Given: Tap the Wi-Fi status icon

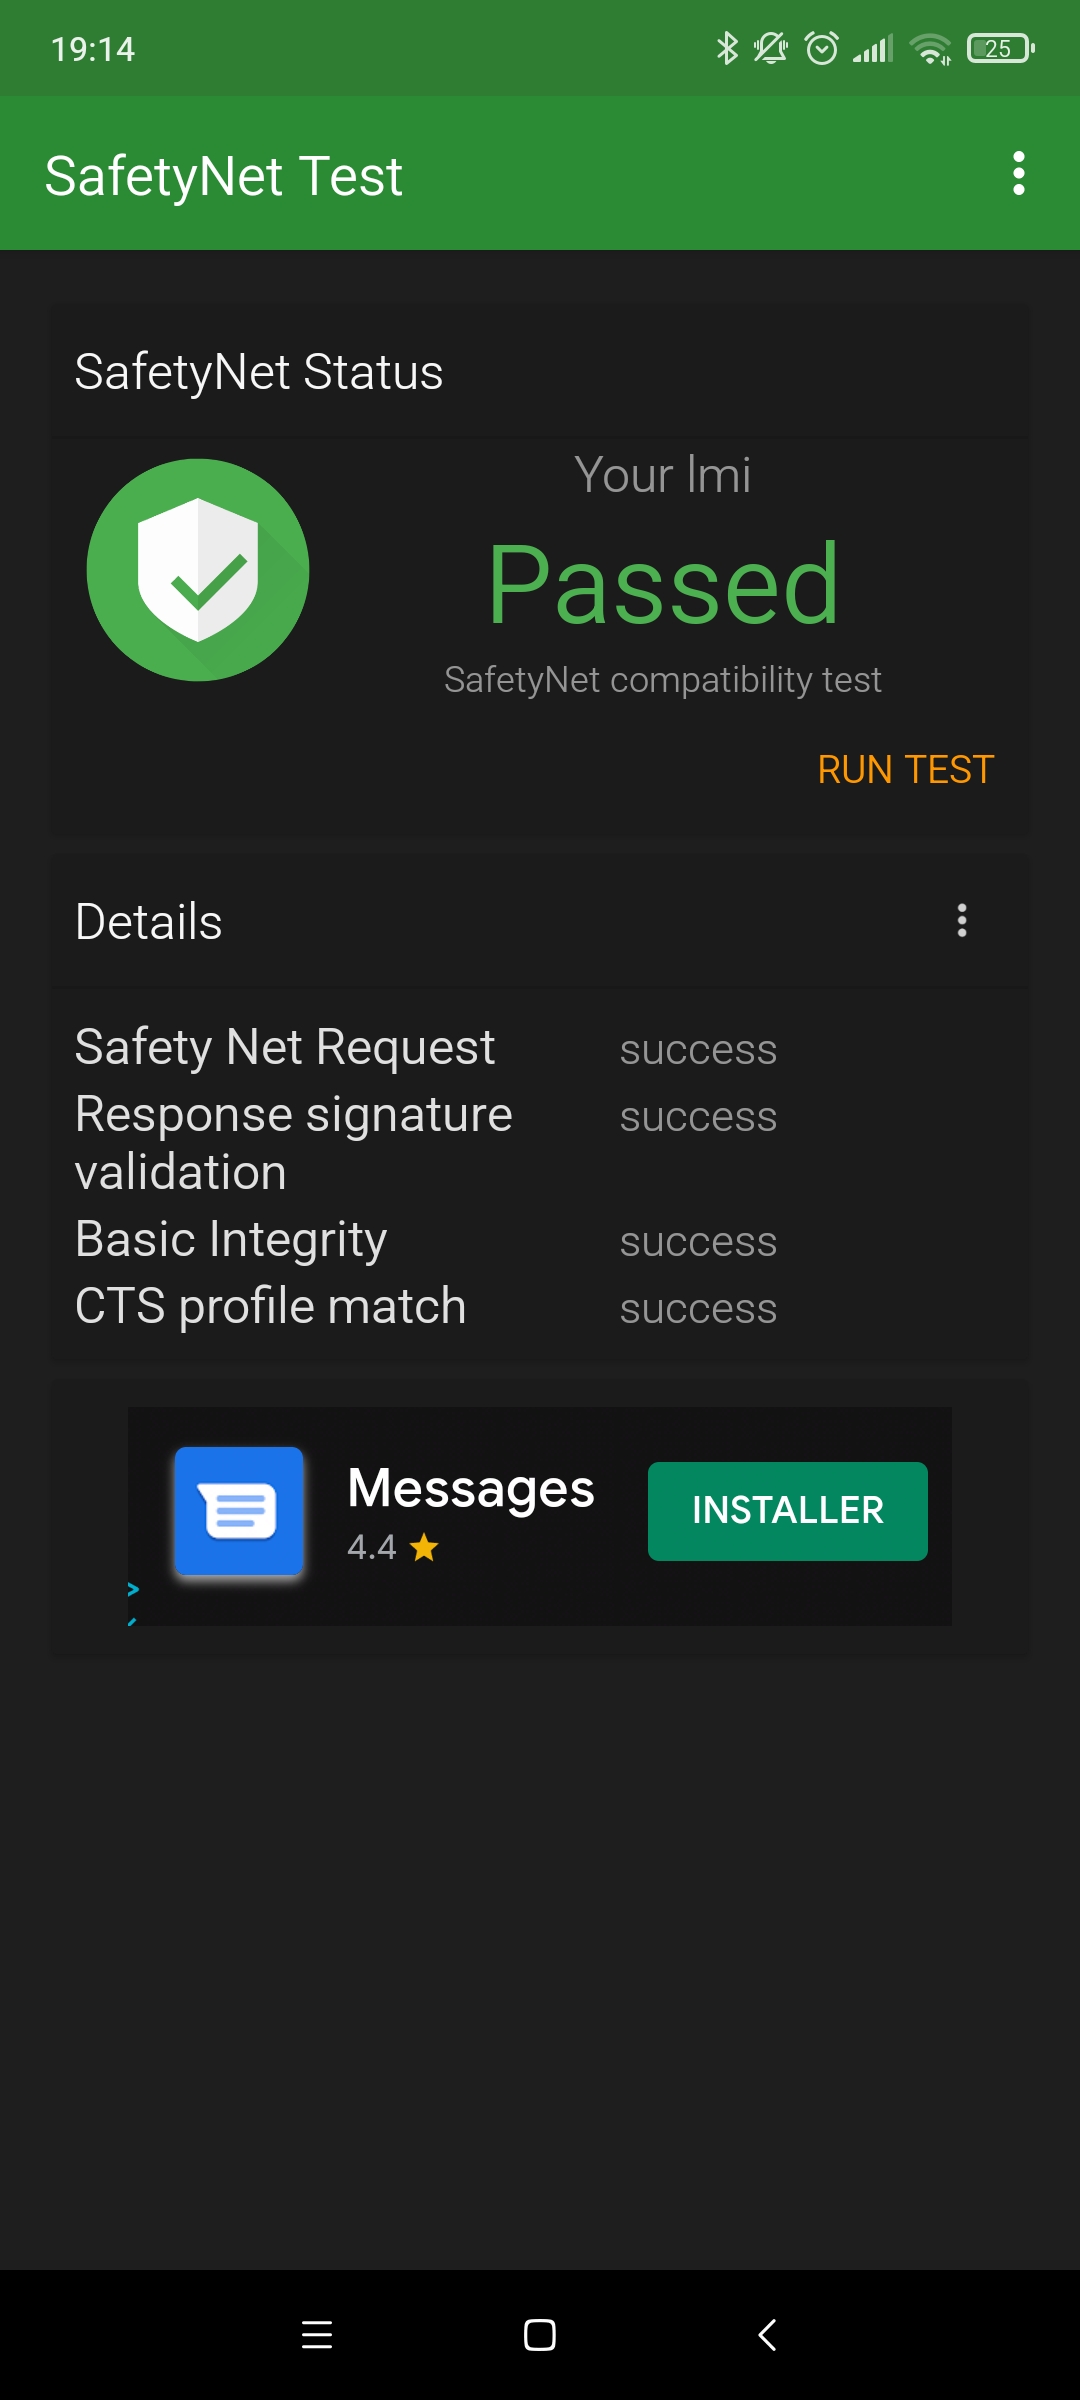Looking at the screenshot, I should tap(931, 48).
